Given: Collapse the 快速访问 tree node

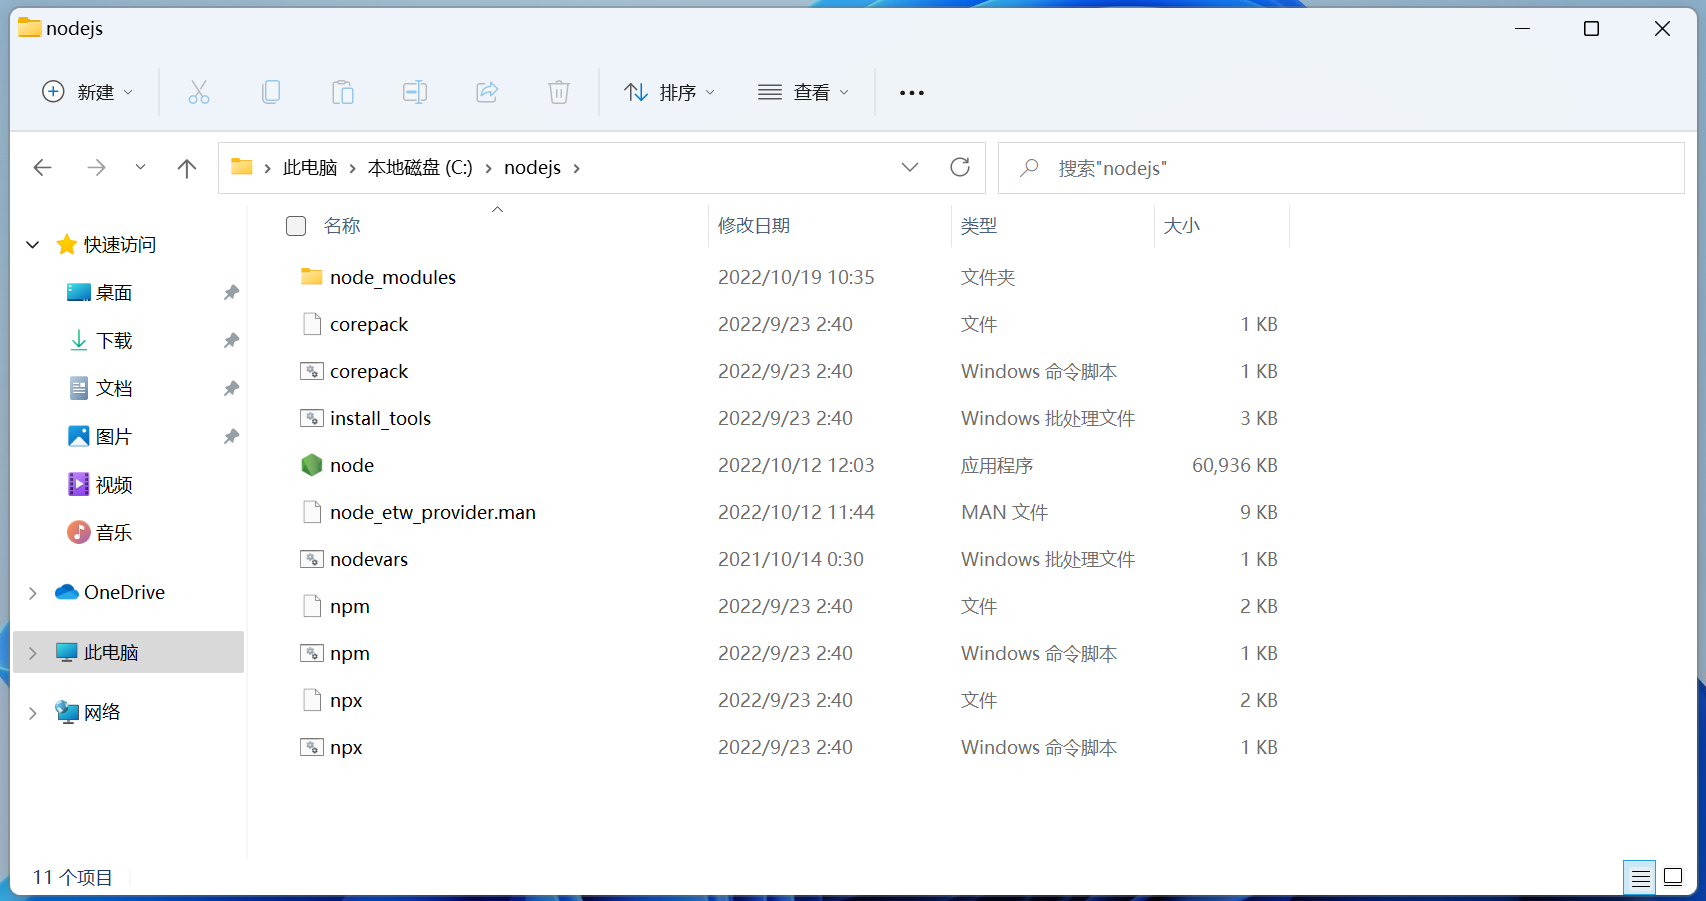Looking at the screenshot, I should point(33,245).
